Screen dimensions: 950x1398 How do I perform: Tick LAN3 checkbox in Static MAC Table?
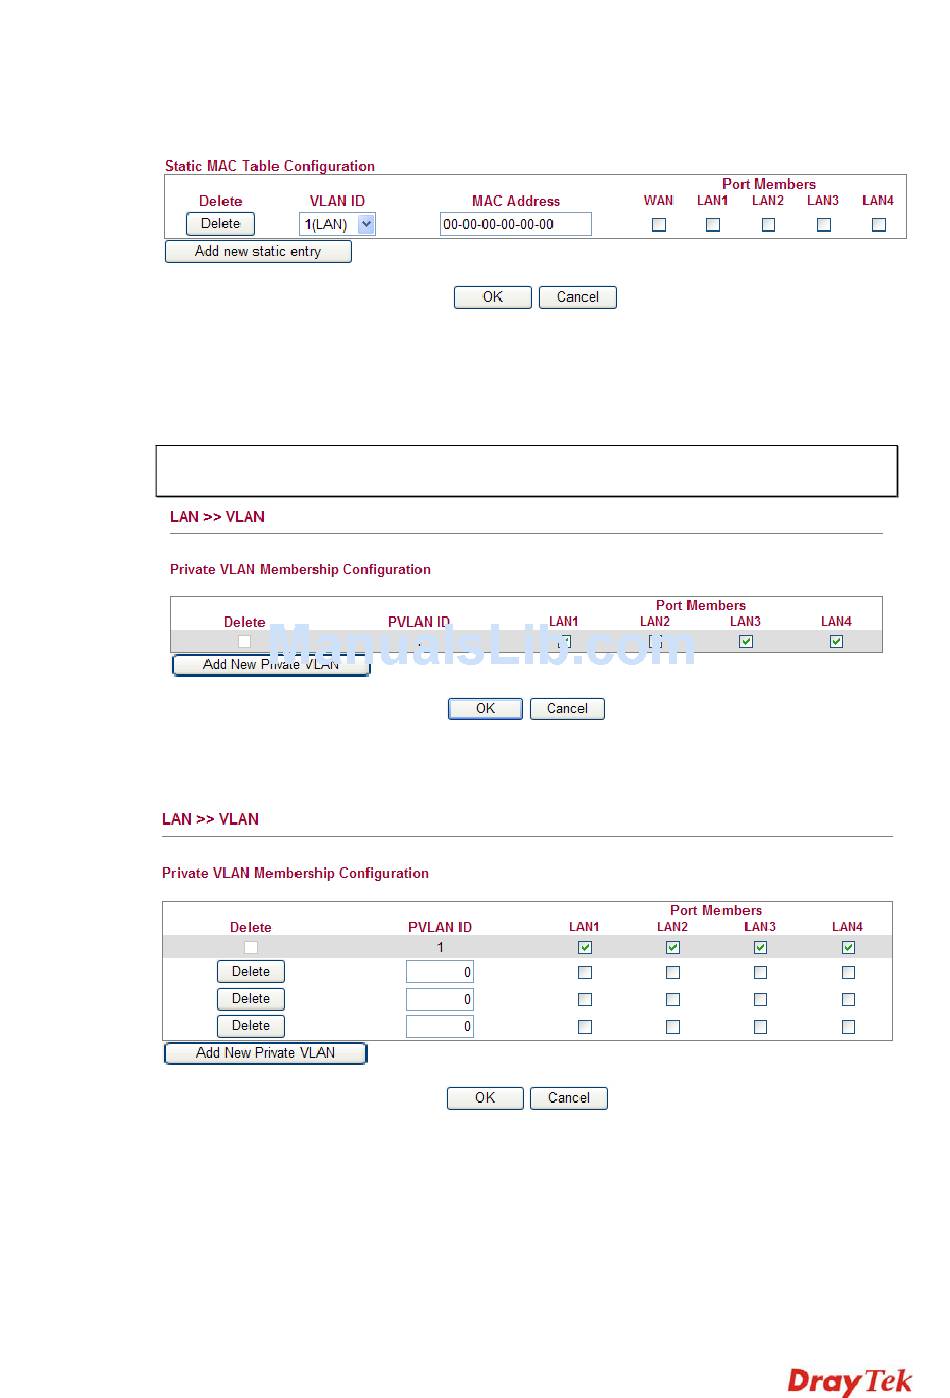click(x=824, y=225)
